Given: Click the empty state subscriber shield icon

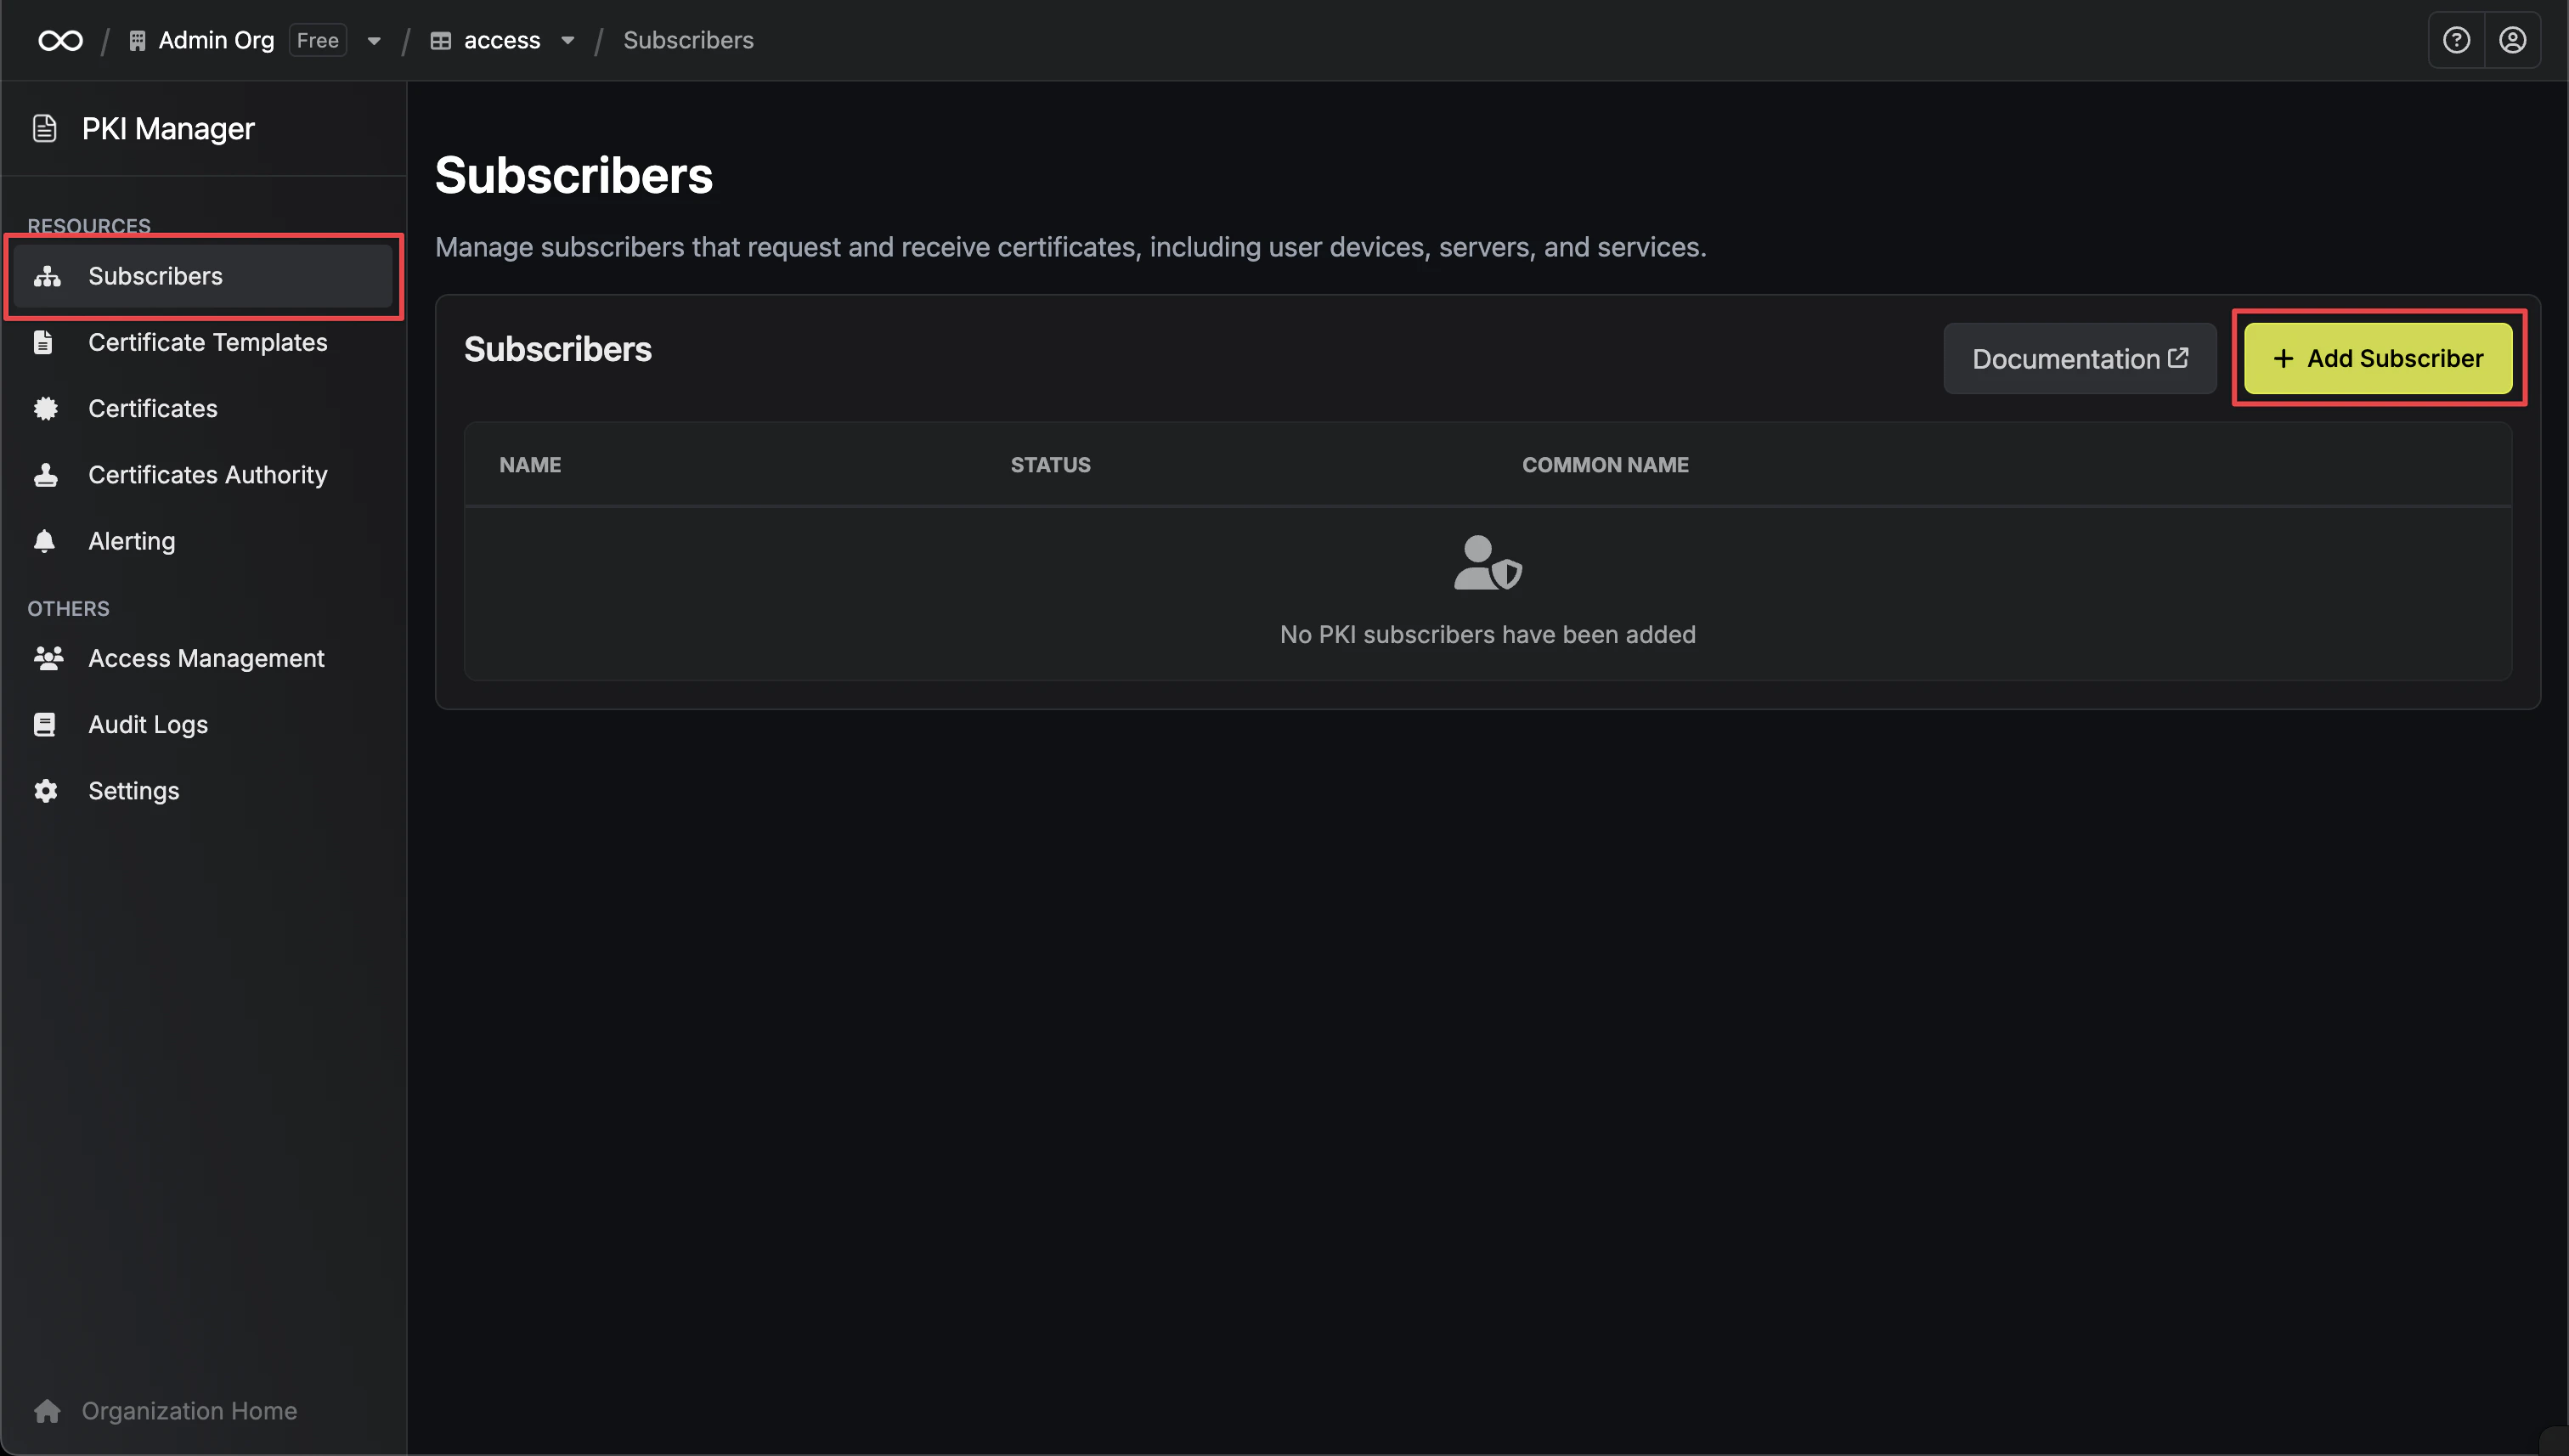Looking at the screenshot, I should (x=1487, y=563).
